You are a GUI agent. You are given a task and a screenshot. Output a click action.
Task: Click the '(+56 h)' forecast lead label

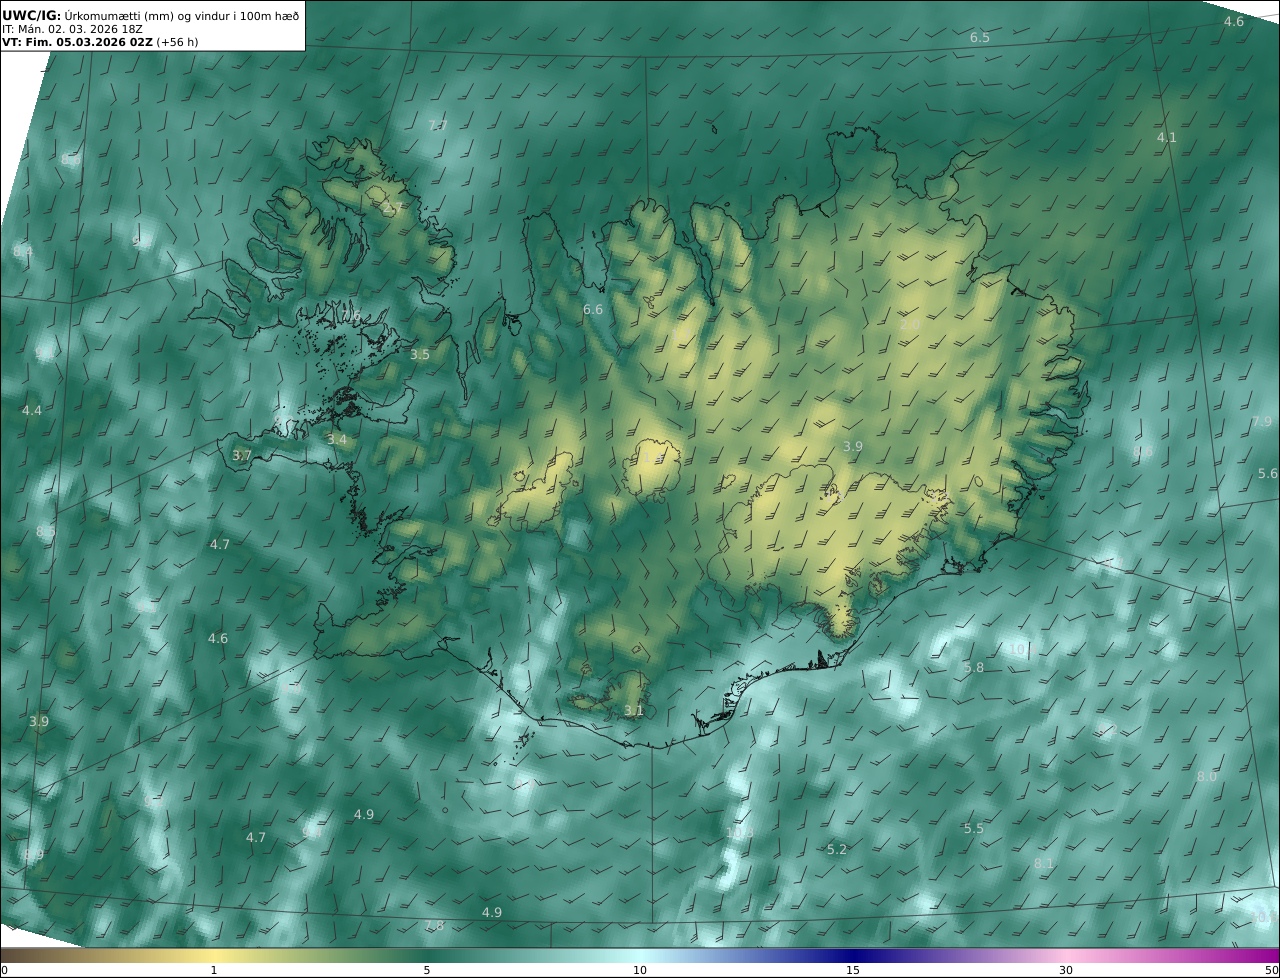pos(177,43)
